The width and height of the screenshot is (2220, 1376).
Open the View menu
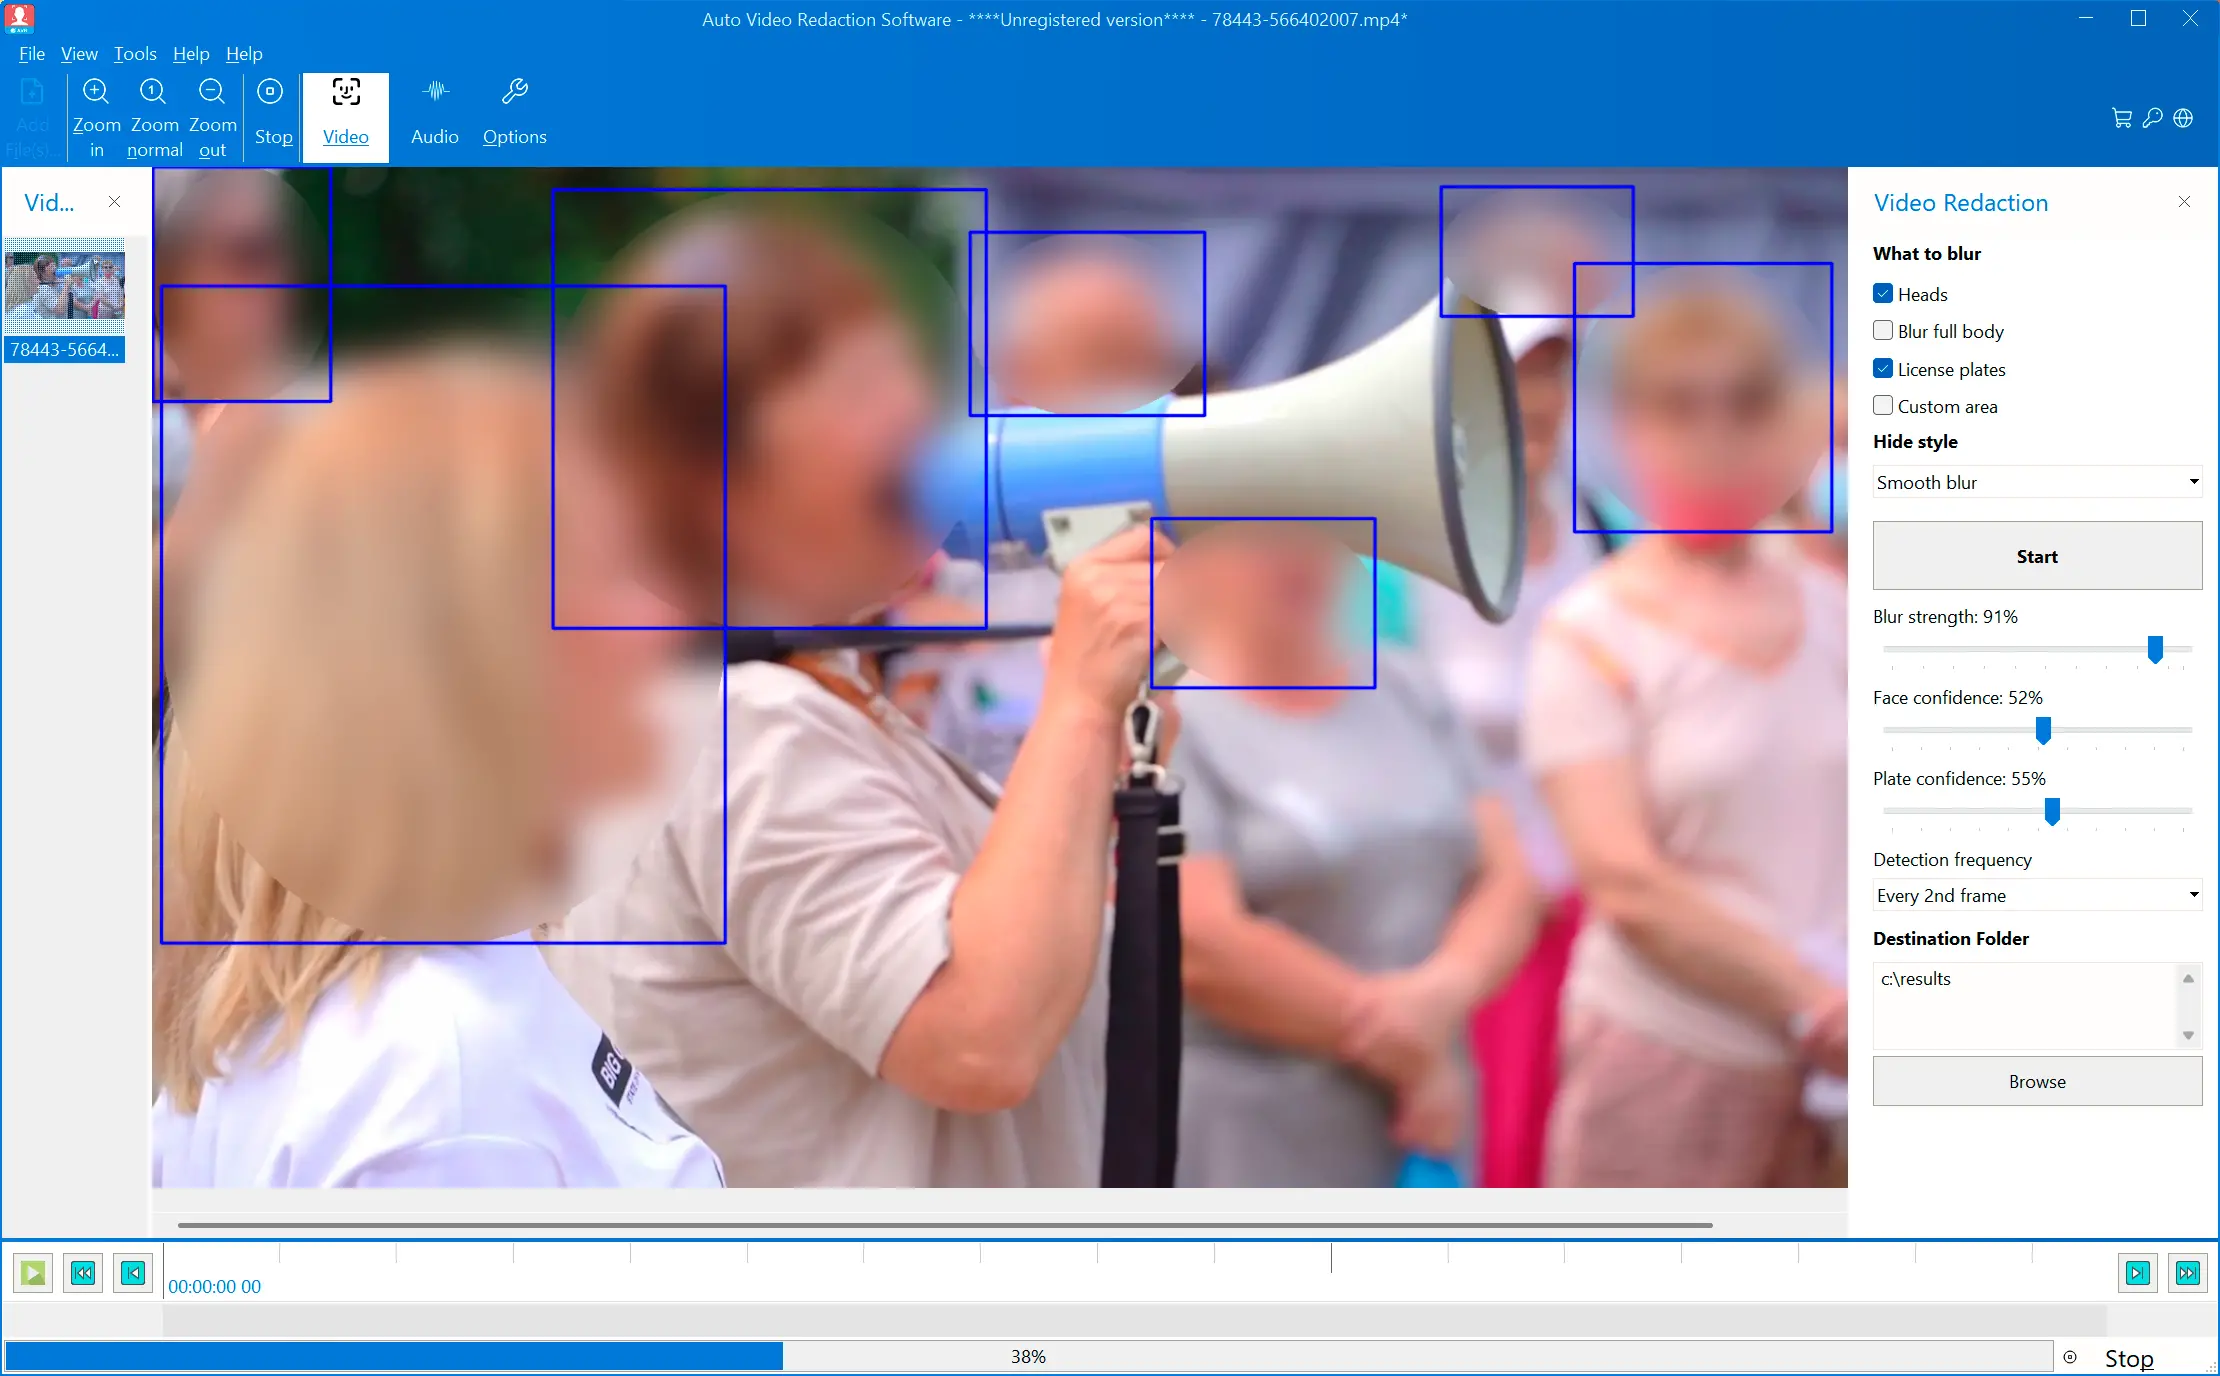[x=79, y=54]
